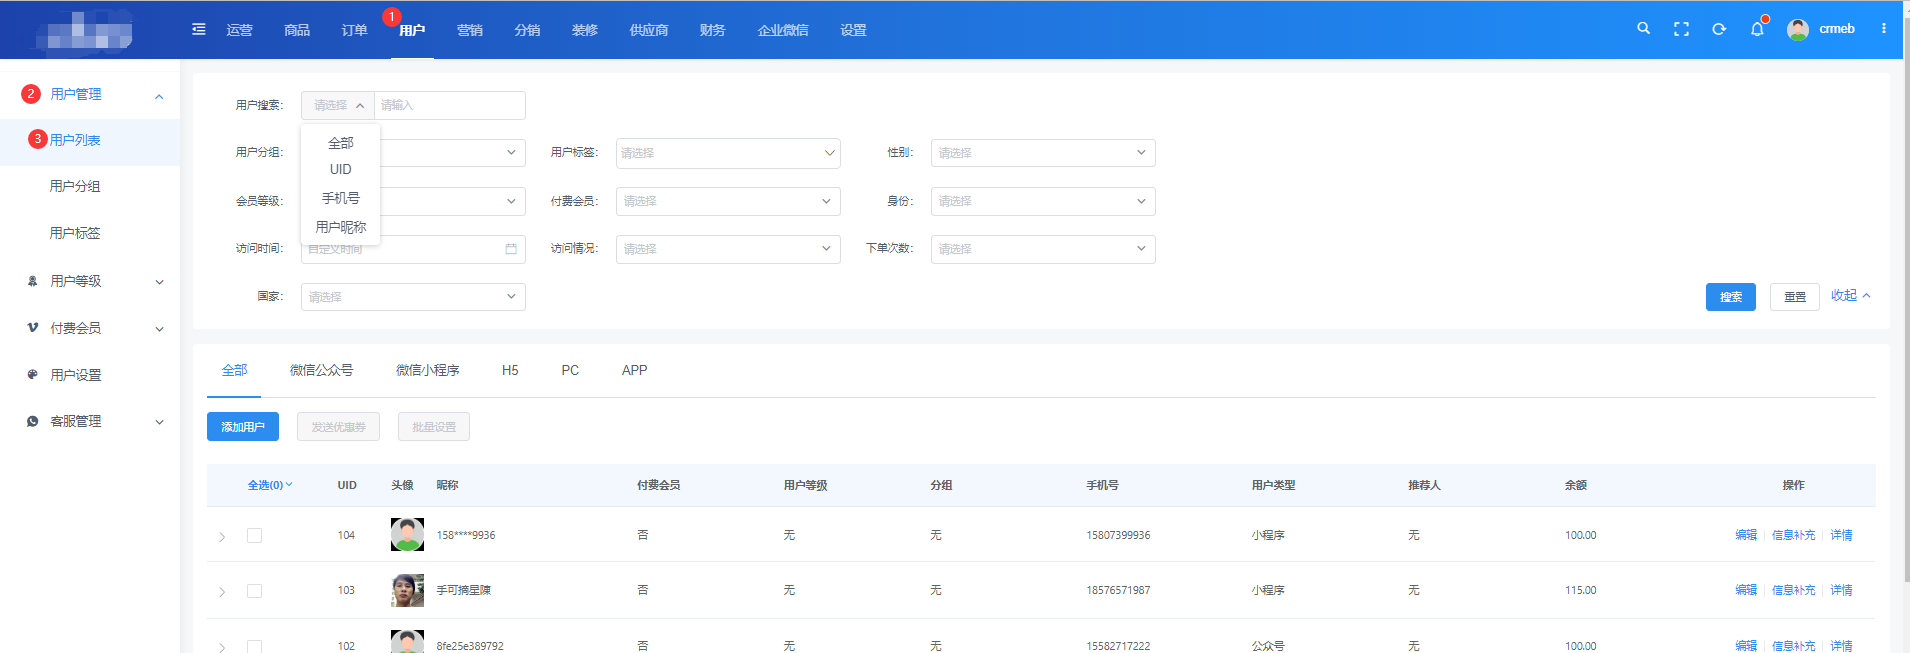The image size is (1910, 653).
Task: Open the 订单 top menu
Action: pyautogui.click(x=355, y=30)
